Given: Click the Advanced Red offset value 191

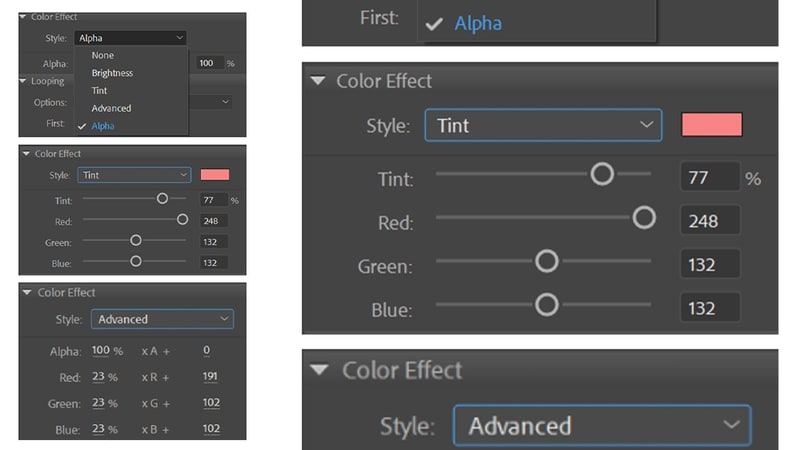Looking at the screenshot, I should (x=211, y=377).
